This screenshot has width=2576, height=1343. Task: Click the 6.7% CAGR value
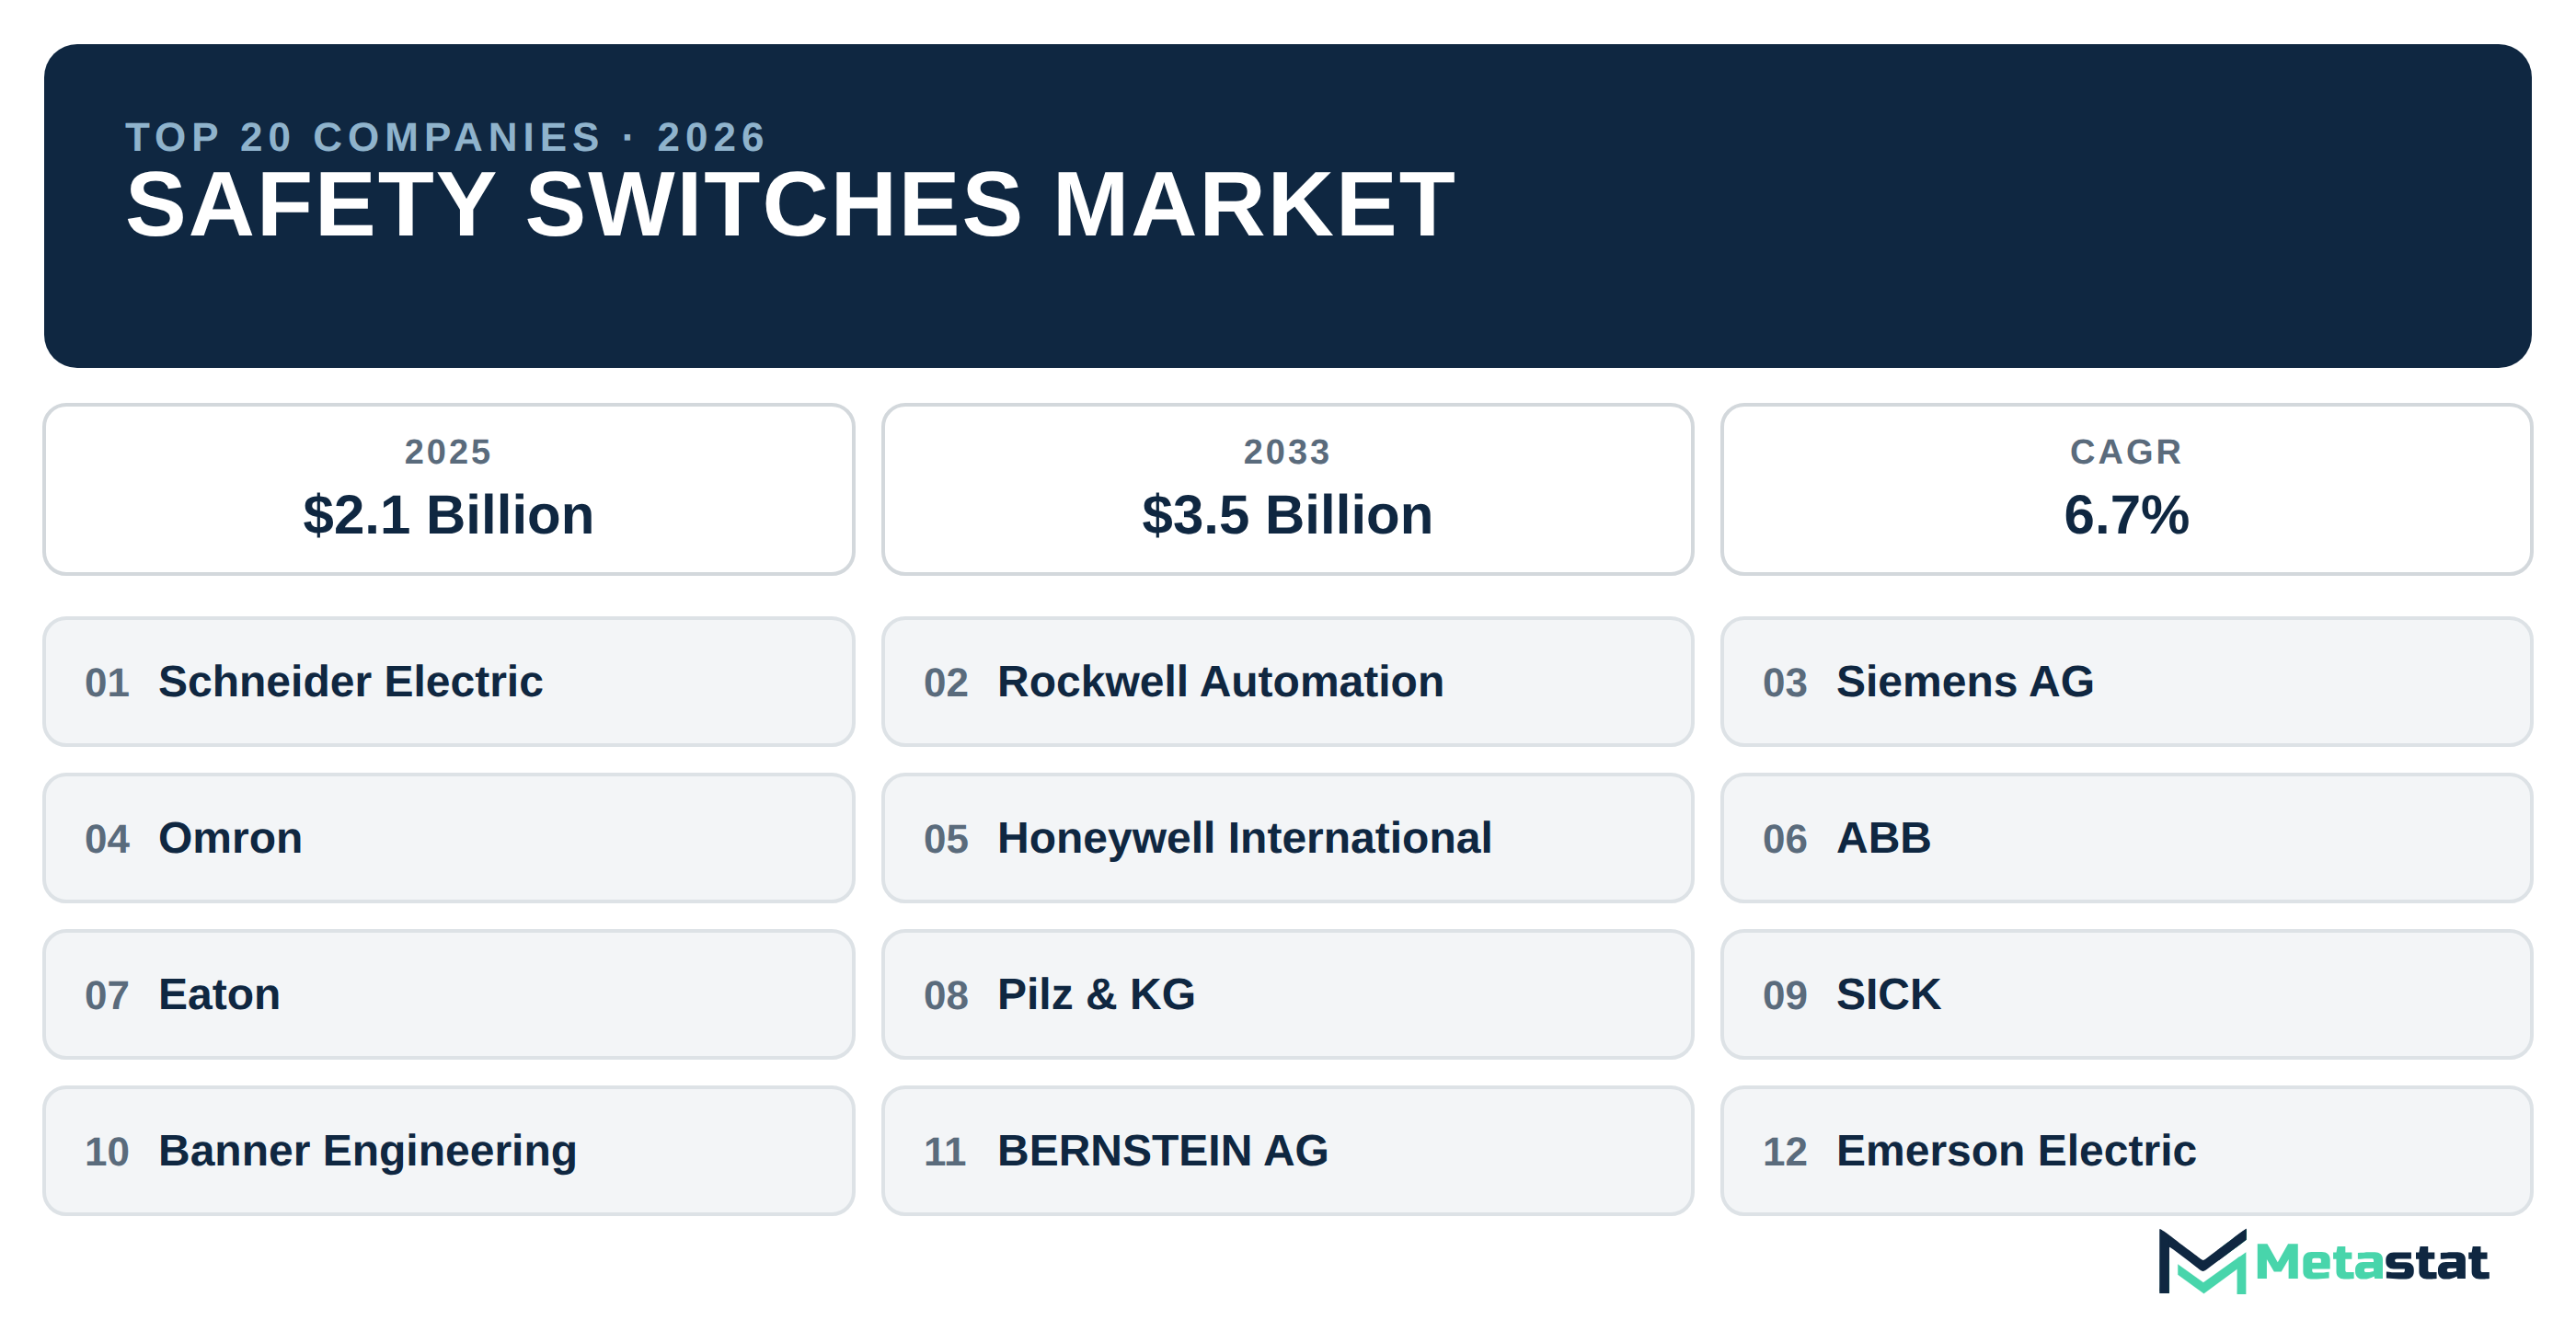point(2126,515)
